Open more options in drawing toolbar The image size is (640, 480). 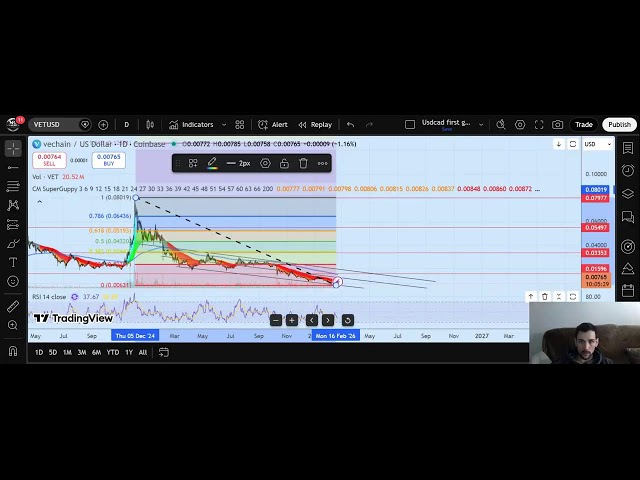(322, 163)
